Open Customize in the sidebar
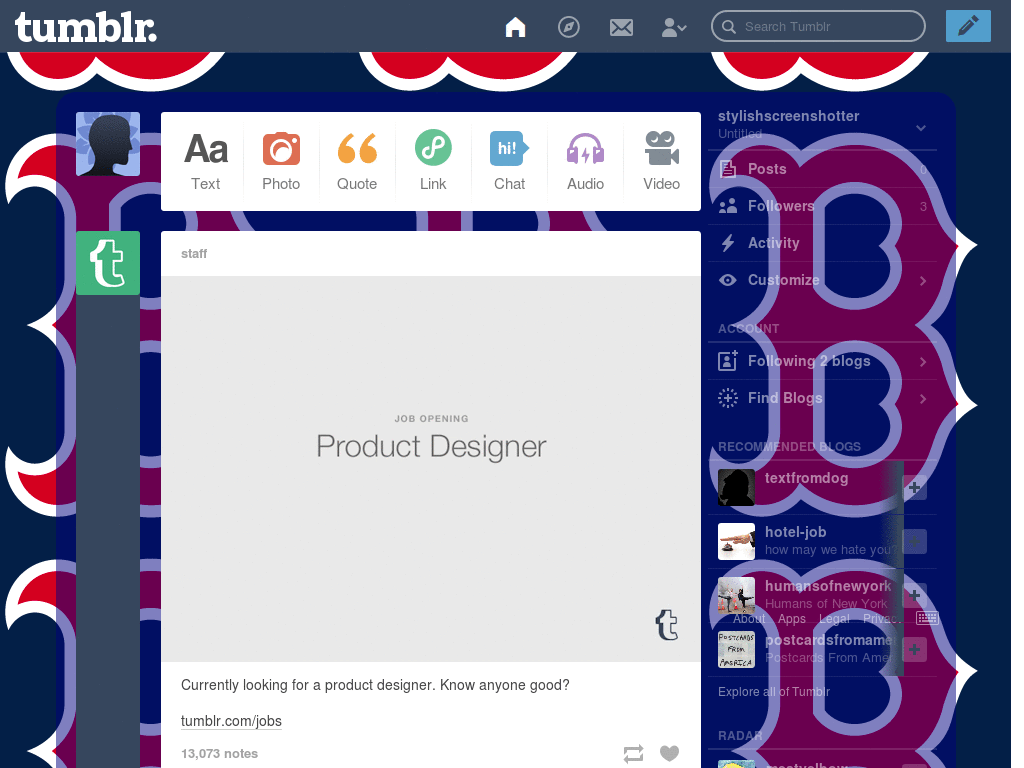Screen dimensions: 1024x768 [822, 280]
